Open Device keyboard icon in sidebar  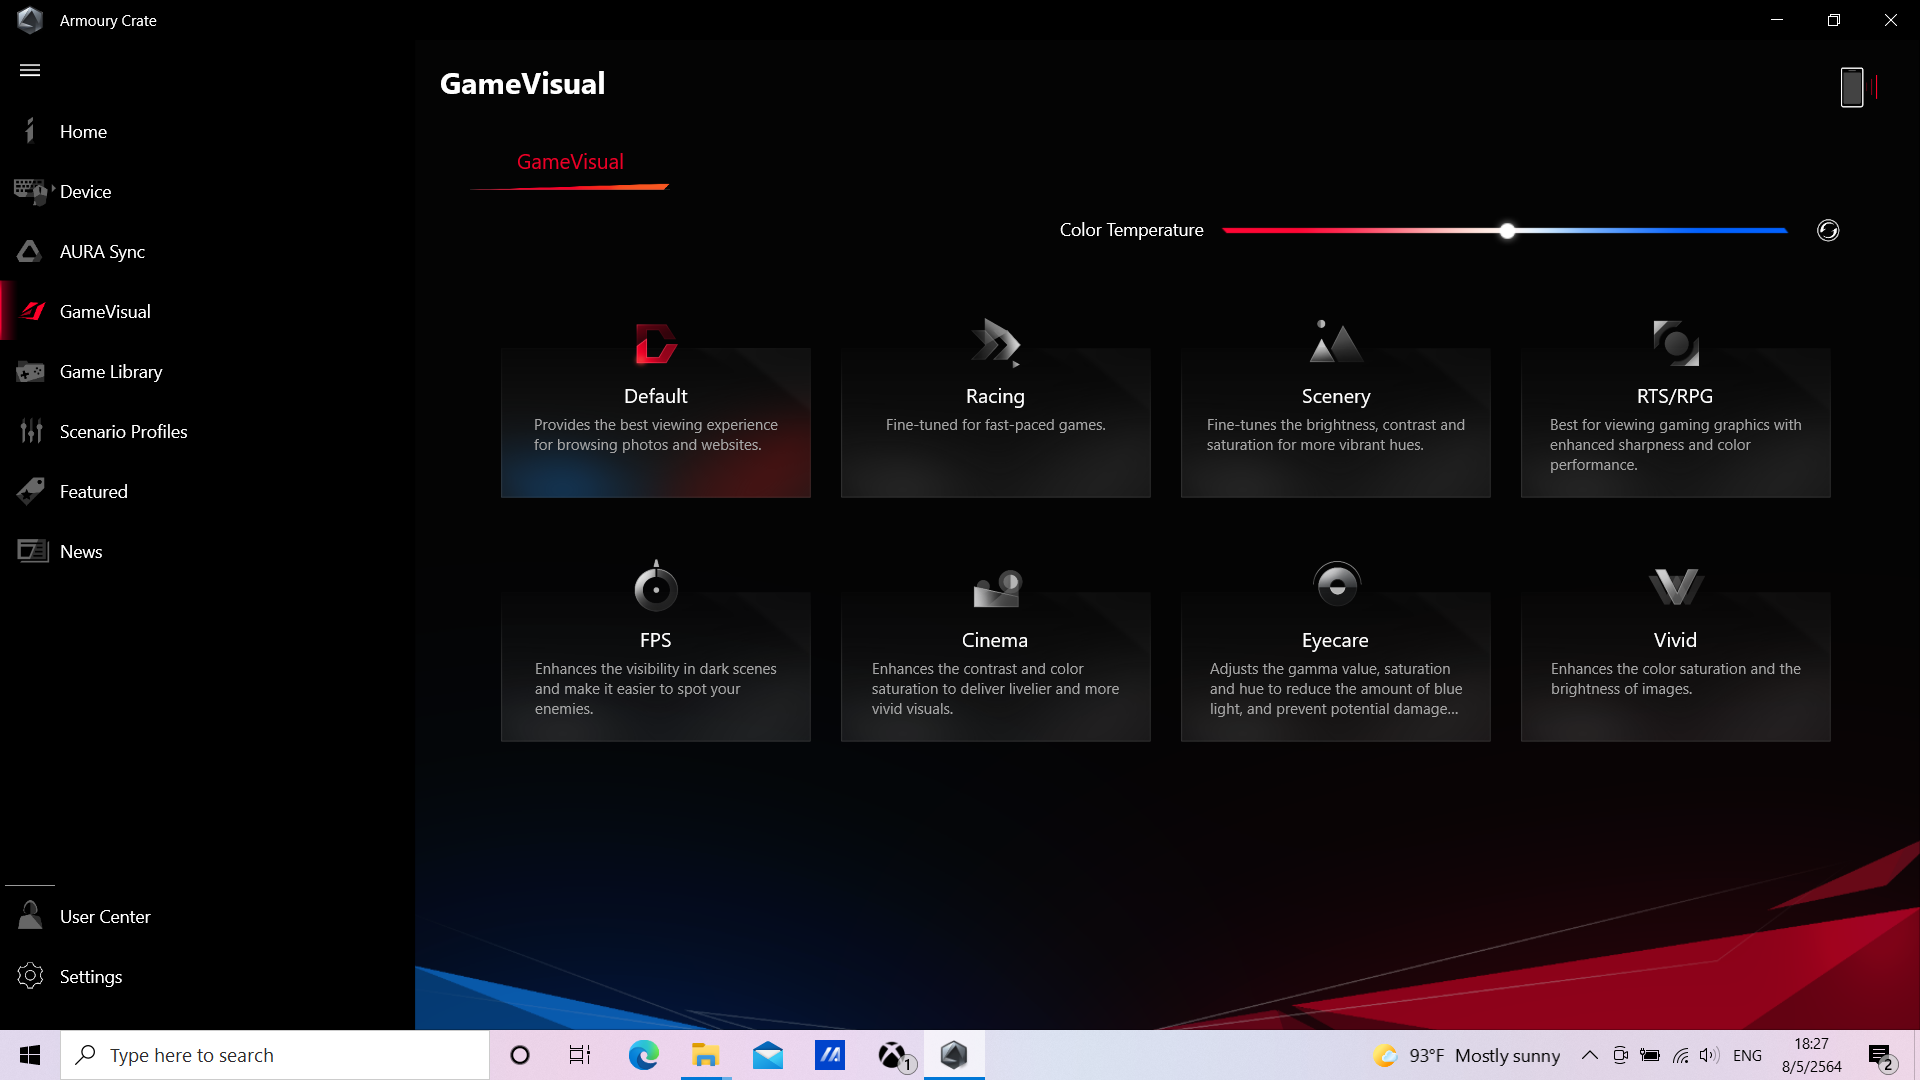point(31,191)
